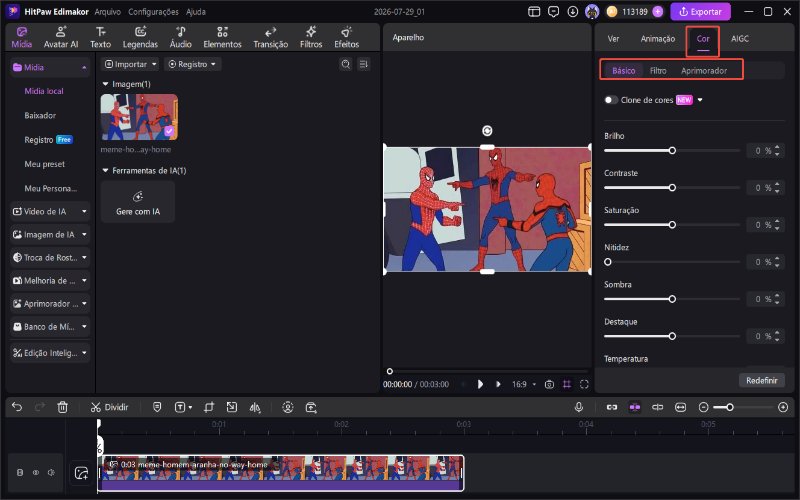
Task: Toggle the Clone de cores switch
Action: [611, 100]
